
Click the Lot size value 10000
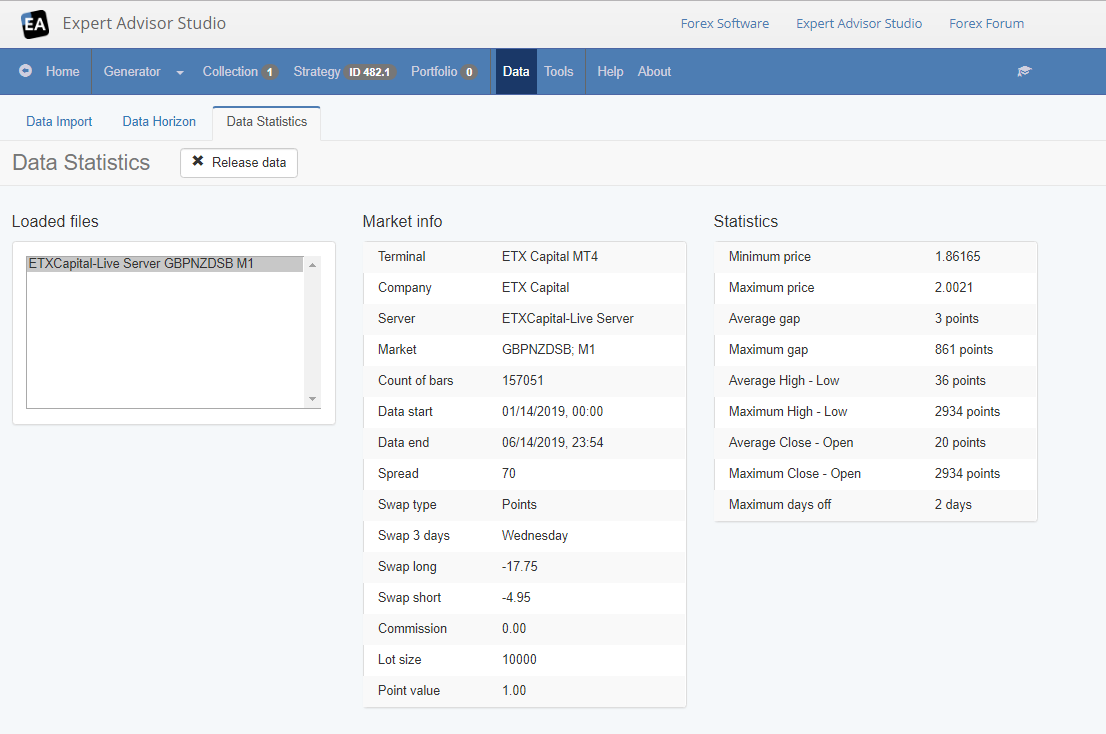519,660
